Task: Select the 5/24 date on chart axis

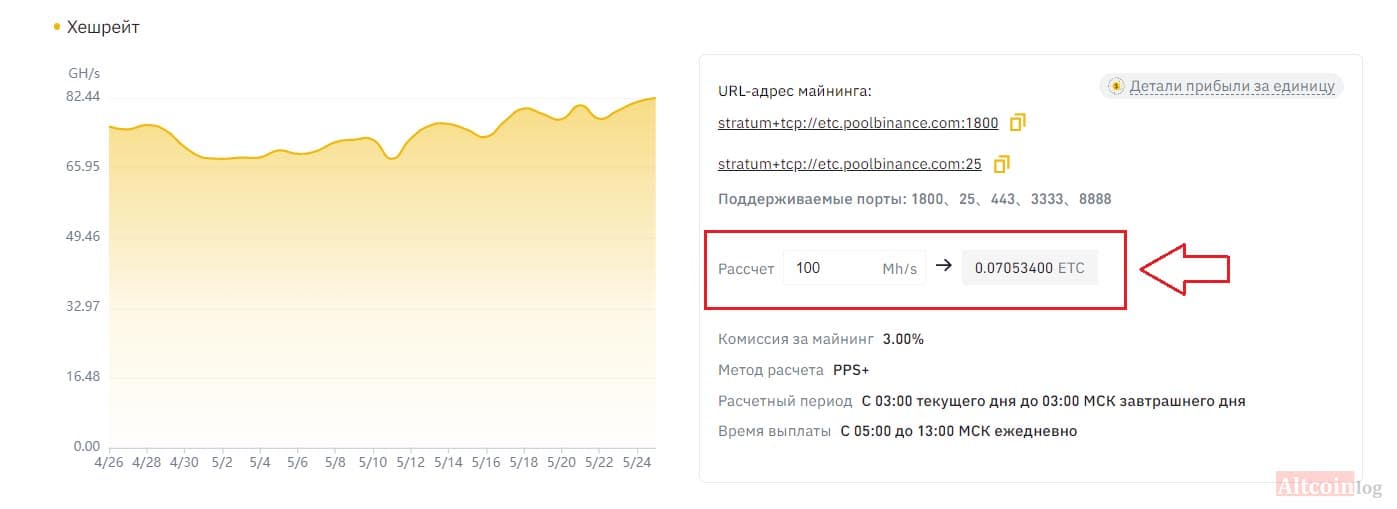Action: pos(637,463)
